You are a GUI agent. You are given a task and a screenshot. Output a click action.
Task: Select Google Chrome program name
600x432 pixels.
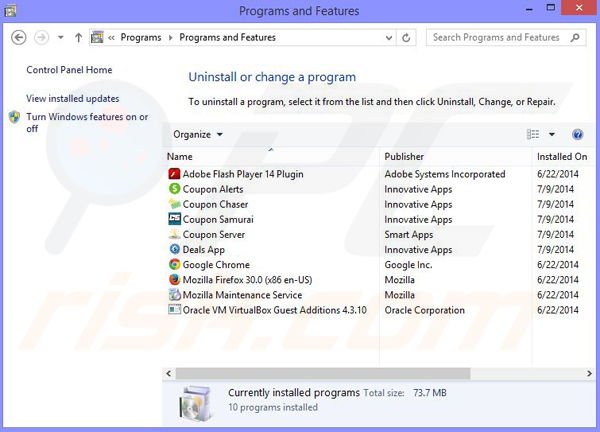pyautogui.click(x=216, y=265)
